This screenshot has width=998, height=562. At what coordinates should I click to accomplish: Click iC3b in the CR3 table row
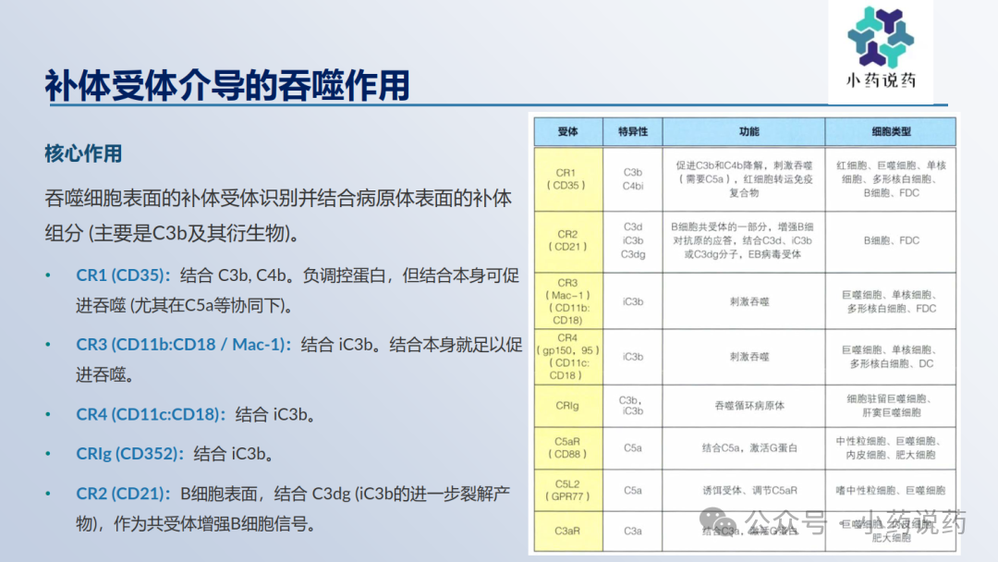coord(633,302)
